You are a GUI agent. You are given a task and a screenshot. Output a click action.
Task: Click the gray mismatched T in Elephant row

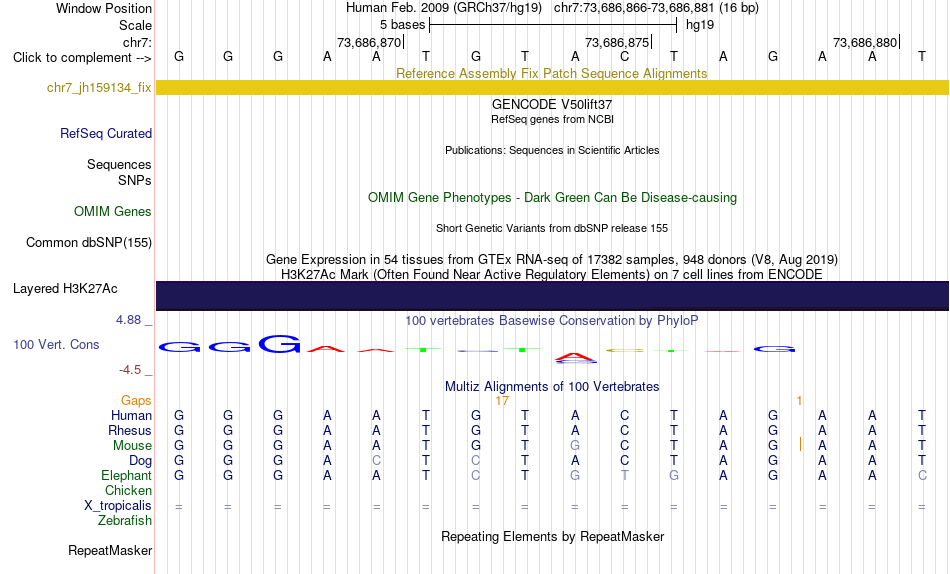click(625, 475)
